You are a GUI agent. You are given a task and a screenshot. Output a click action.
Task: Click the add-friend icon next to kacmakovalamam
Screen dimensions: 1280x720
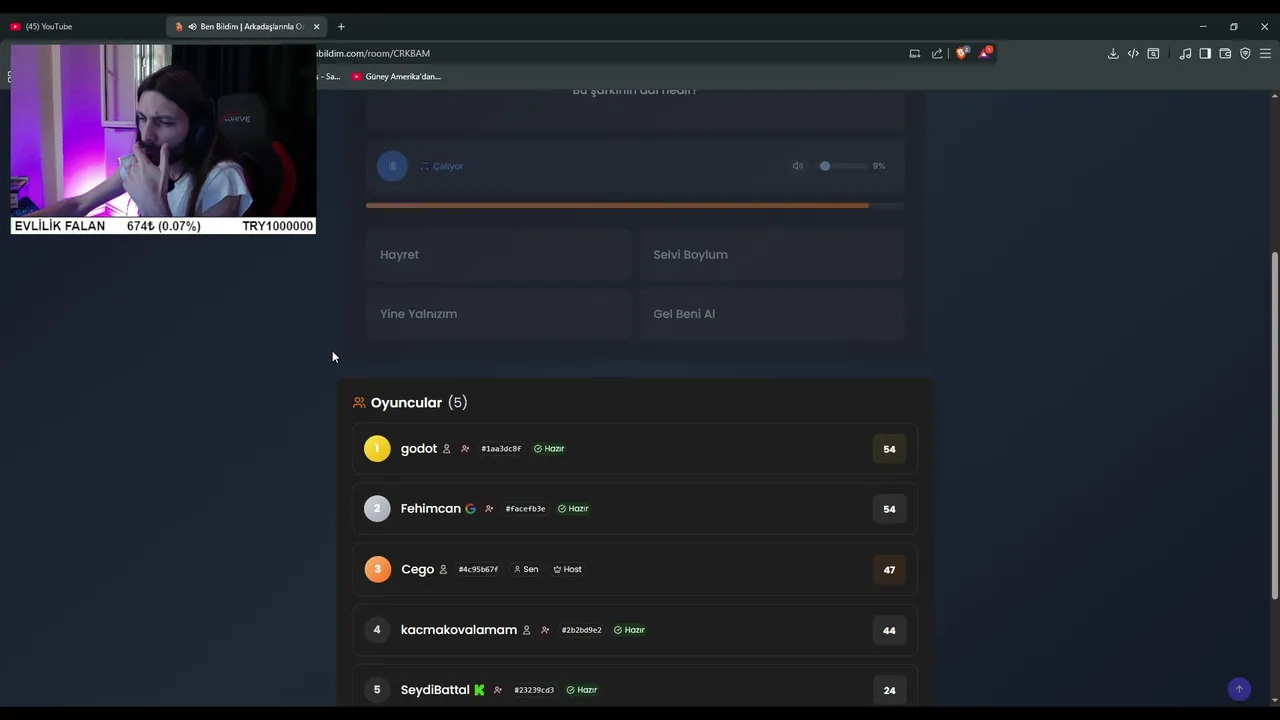545,630
